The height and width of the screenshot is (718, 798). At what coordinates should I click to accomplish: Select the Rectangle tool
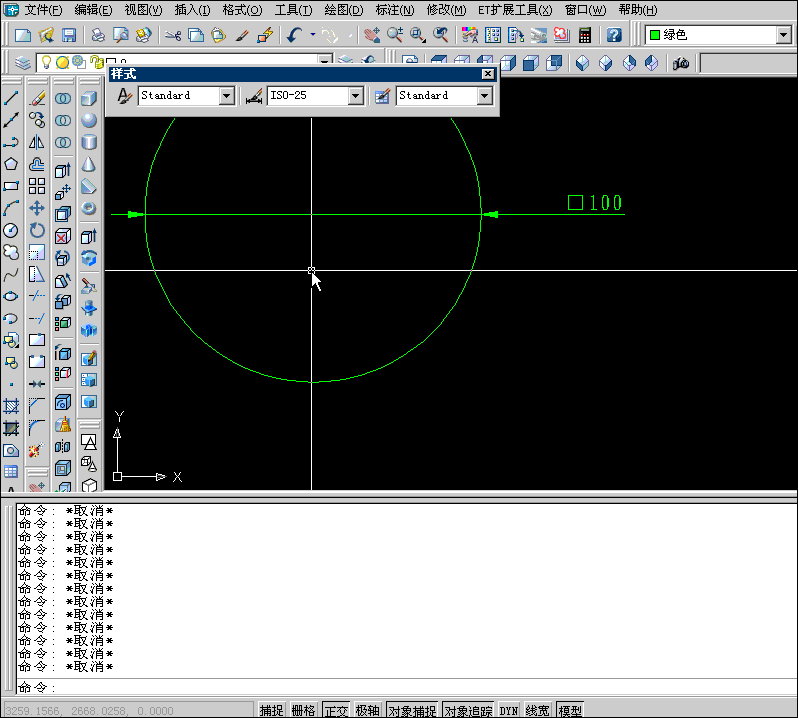[11, 186]
